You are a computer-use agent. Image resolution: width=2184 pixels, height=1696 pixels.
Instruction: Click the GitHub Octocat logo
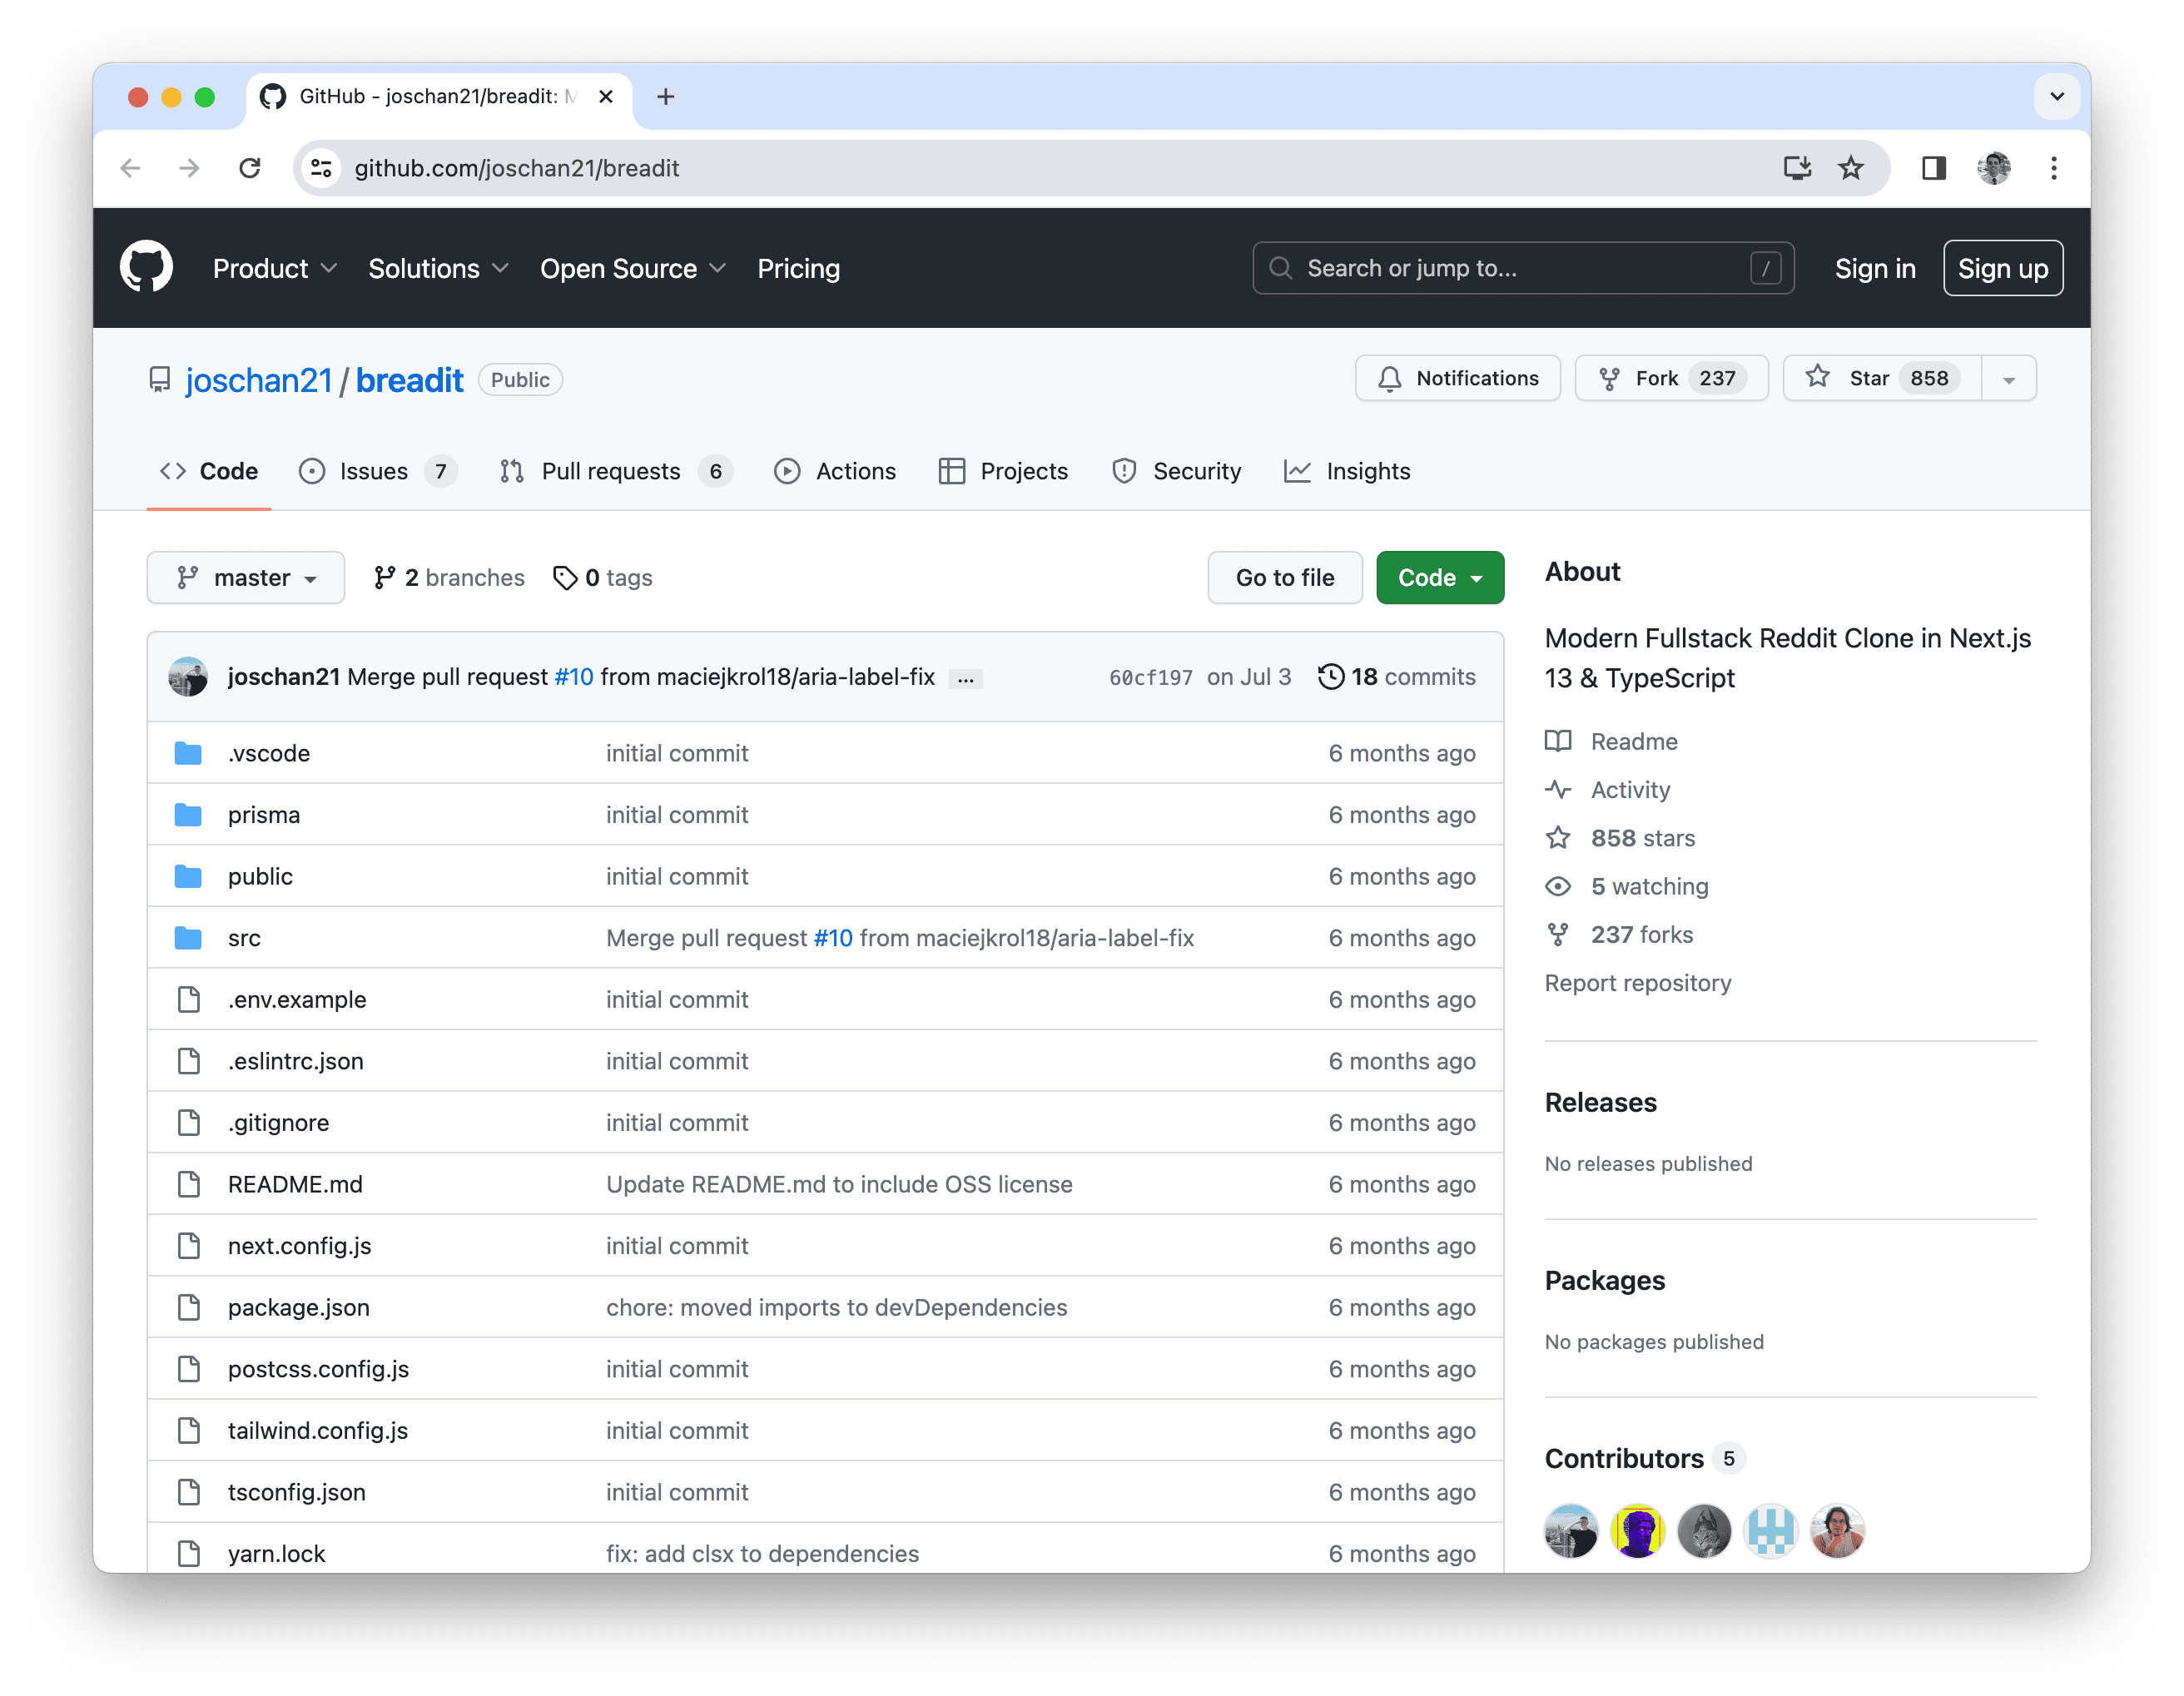(x=146, y=267)
